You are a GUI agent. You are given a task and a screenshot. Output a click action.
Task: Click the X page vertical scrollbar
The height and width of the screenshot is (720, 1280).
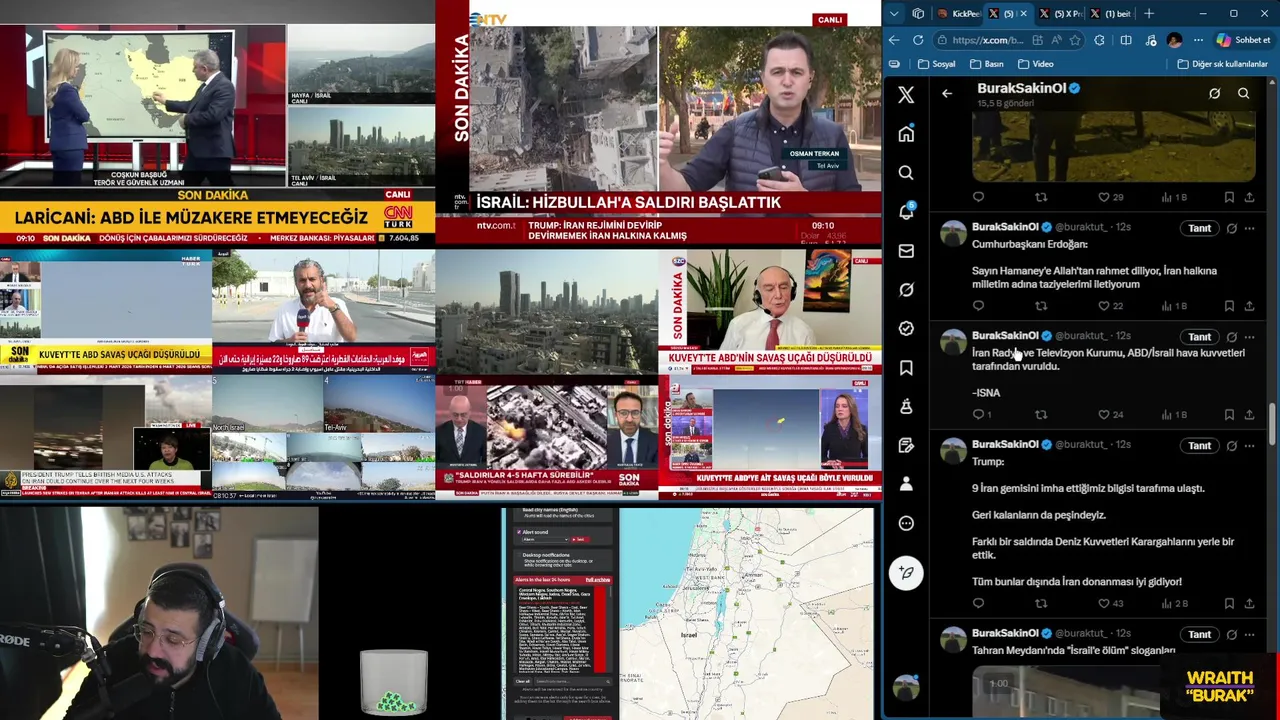(1272, 425)
